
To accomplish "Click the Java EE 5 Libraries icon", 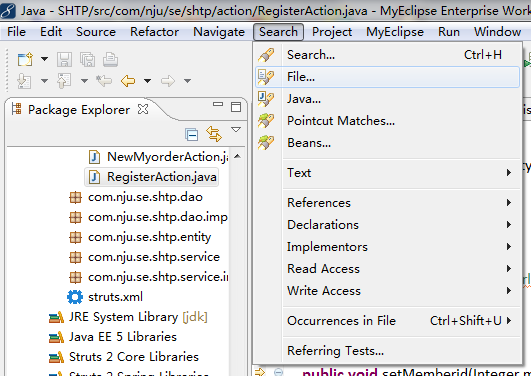I will (x=56, y=337).
